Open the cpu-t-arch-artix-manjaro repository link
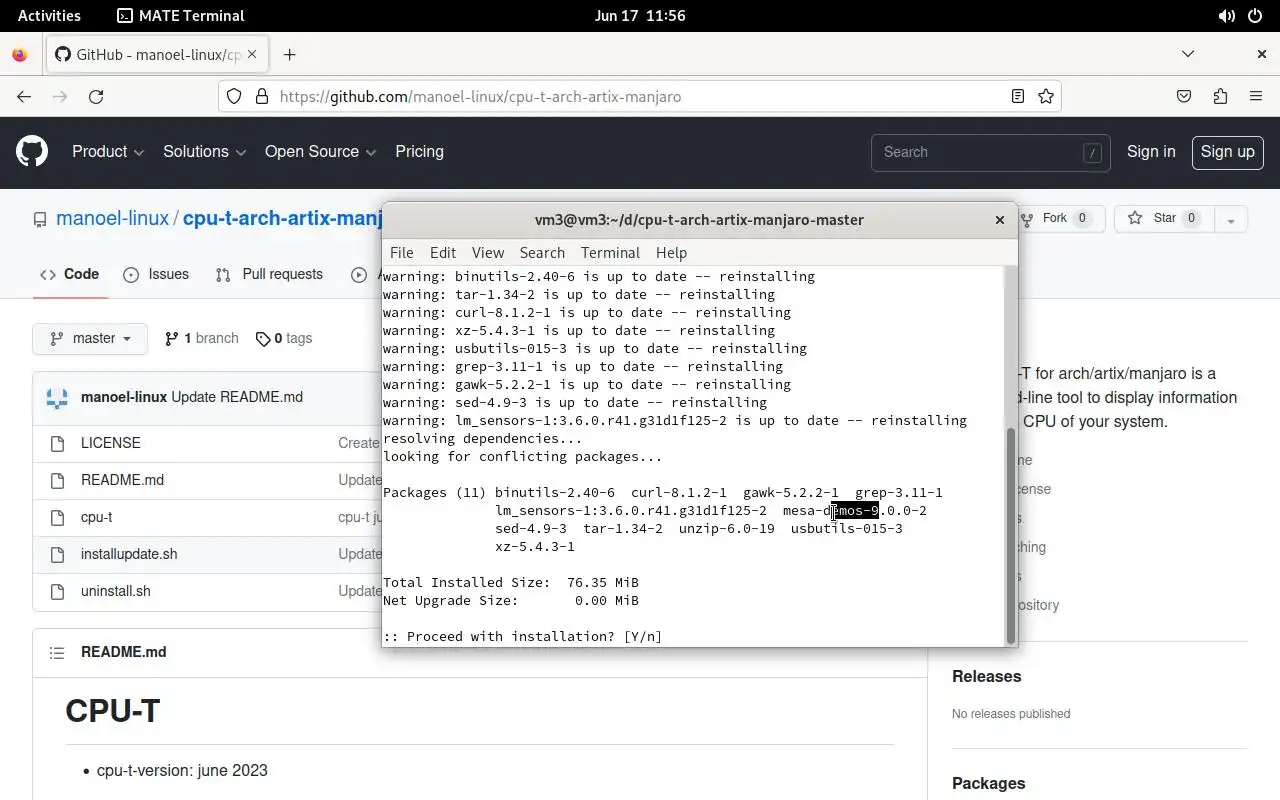The height and width of the screenshot is (800, 1280). tap(283, 219)
